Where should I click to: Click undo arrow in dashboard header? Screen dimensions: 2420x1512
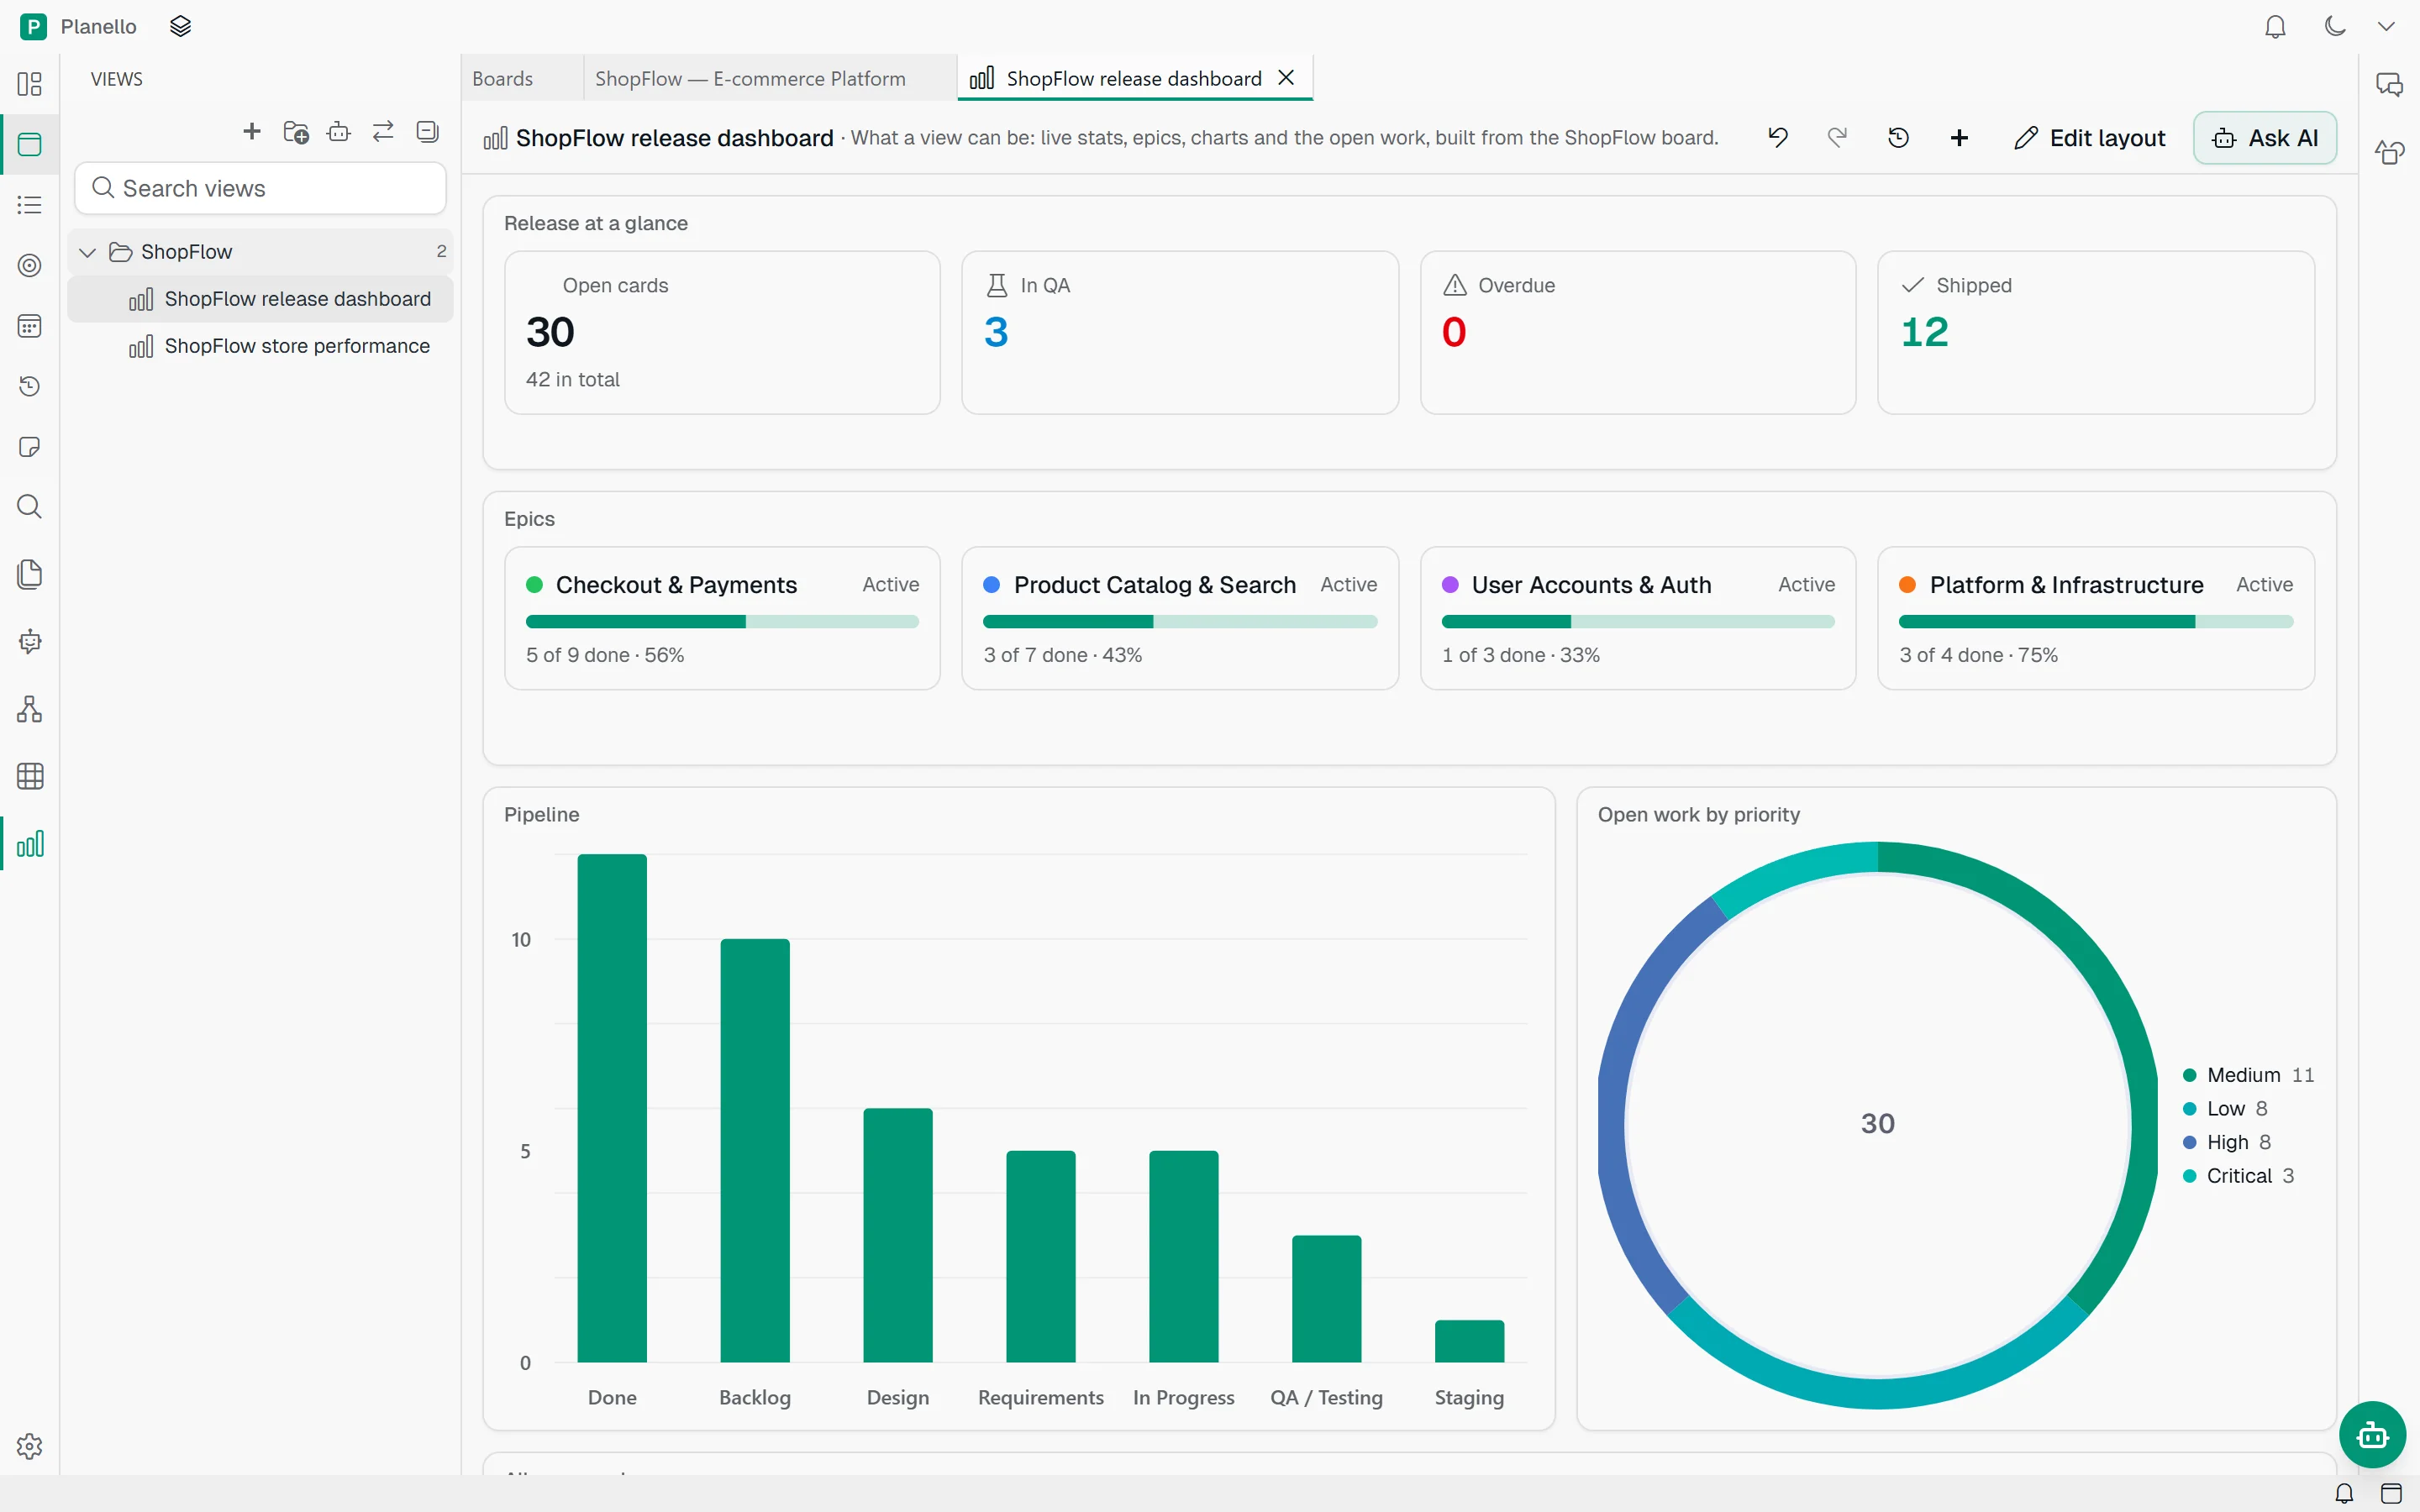(1778, 138)
